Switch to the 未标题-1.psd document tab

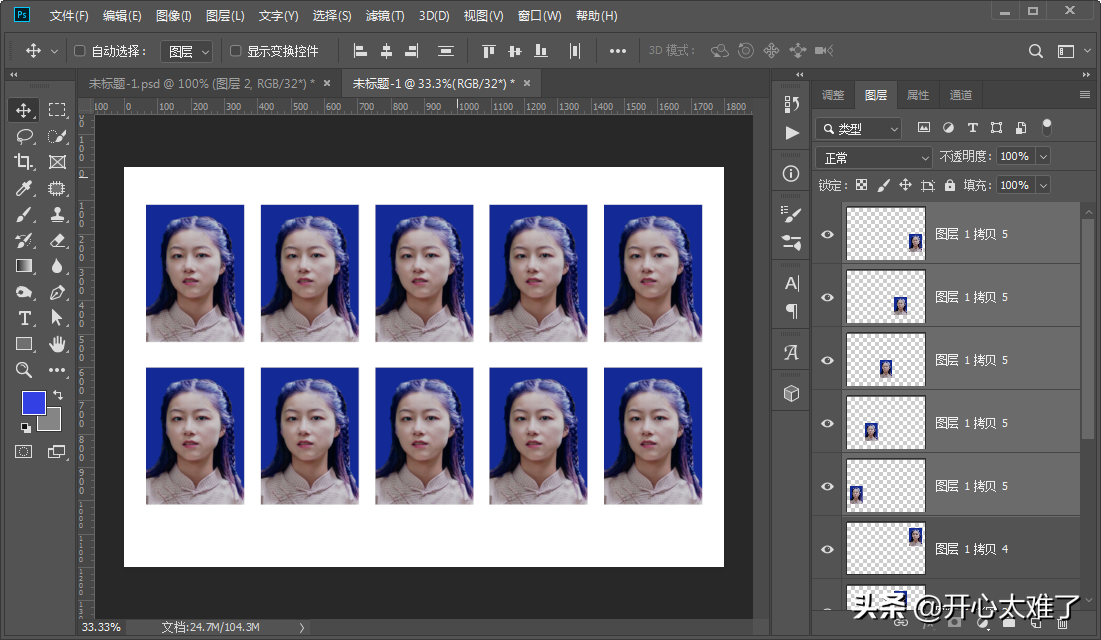[201, 83]
